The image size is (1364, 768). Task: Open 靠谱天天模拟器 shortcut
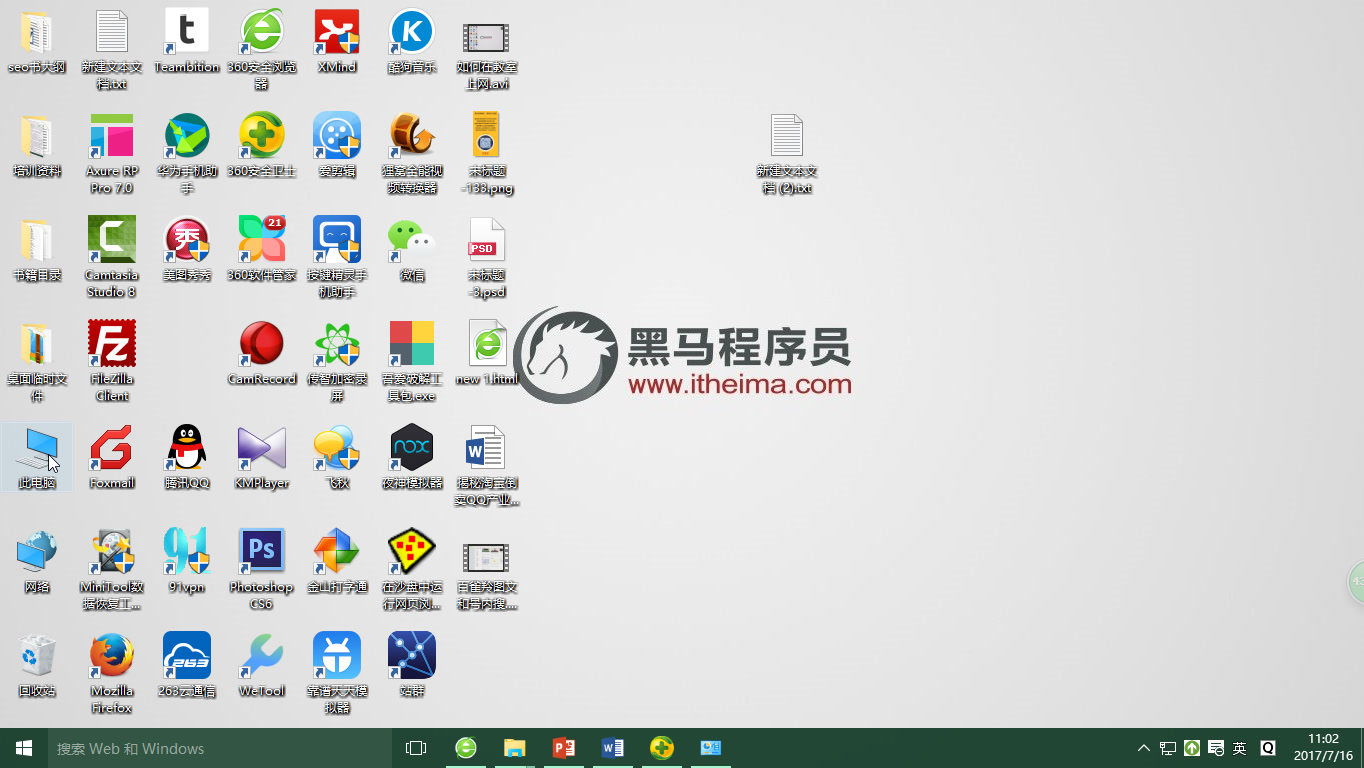(337, 673)
